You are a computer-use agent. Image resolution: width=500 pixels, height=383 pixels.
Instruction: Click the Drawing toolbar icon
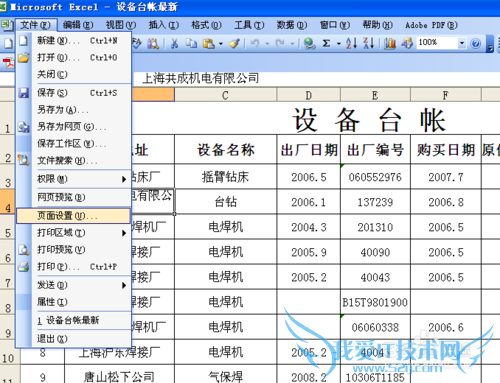pos(407,43)
